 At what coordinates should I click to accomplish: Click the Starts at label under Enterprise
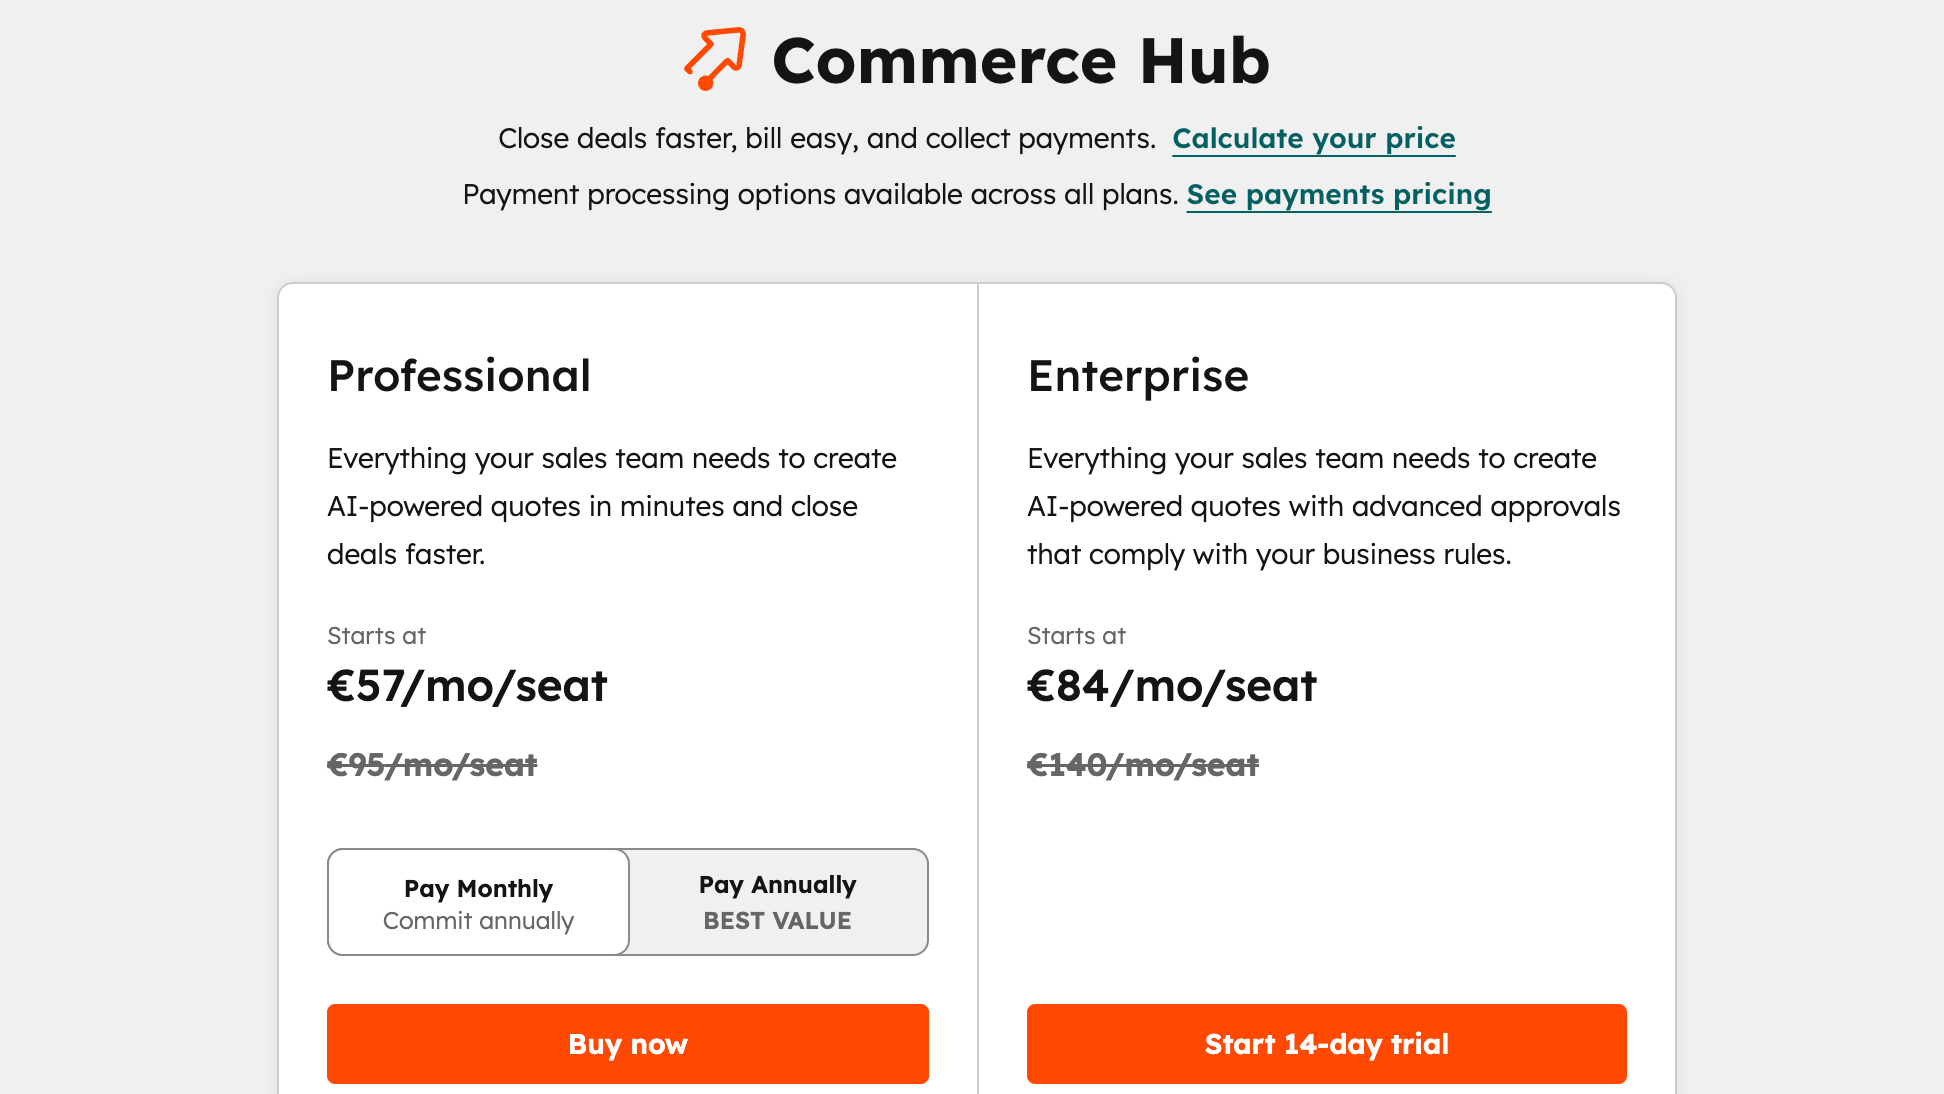(x=1076, y=635)
